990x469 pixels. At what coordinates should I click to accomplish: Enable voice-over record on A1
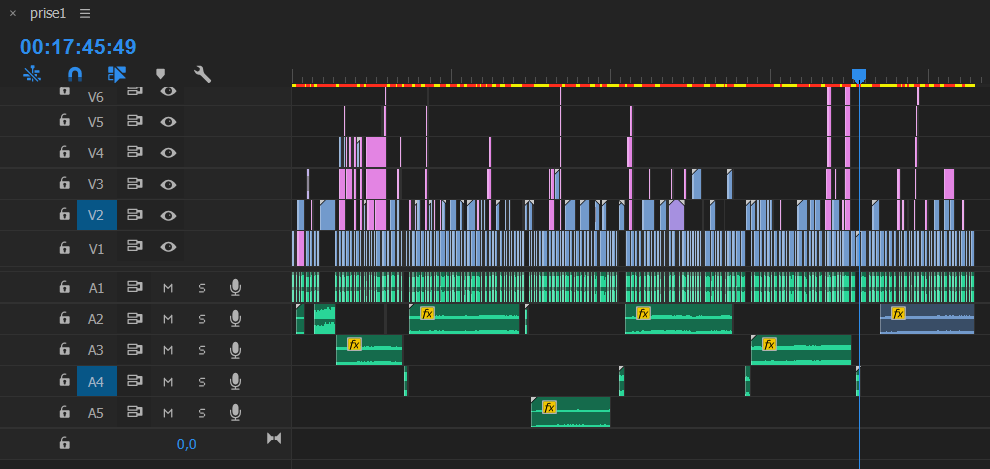point(236,288)
